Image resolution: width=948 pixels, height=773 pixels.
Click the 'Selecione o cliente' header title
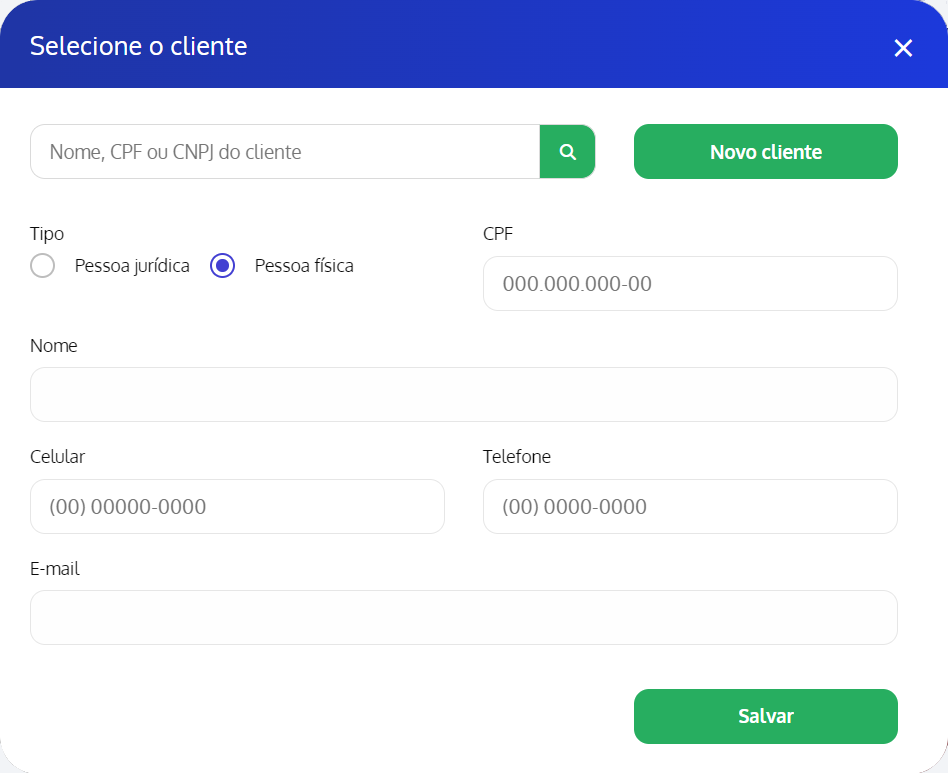[x=139, y=46]
